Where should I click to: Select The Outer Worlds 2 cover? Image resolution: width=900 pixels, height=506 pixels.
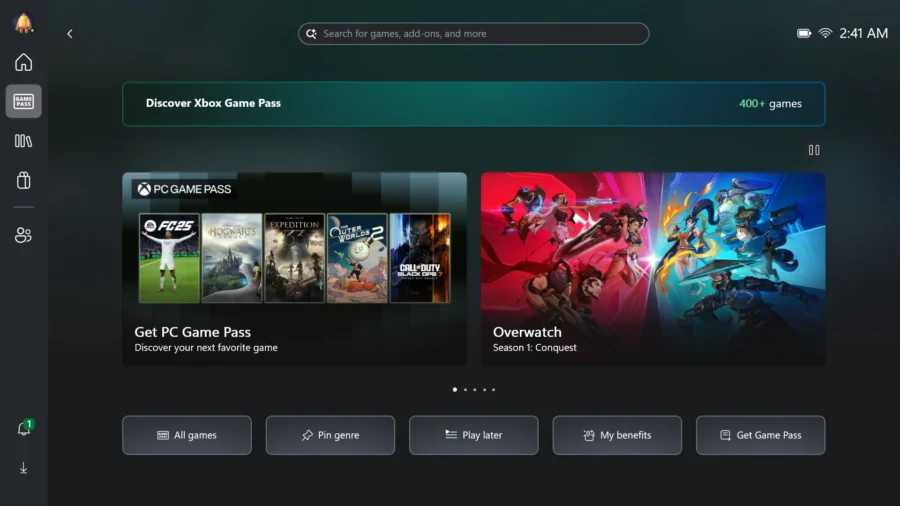coord(357,258)
